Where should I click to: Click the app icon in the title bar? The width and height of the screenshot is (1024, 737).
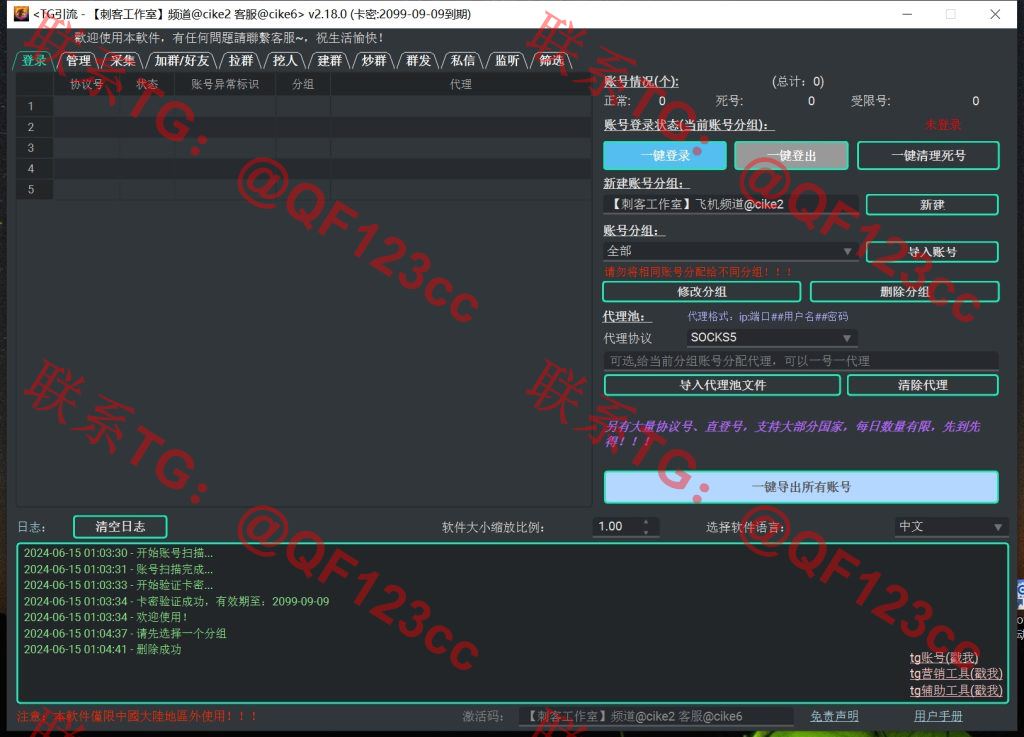coord(21,14)
